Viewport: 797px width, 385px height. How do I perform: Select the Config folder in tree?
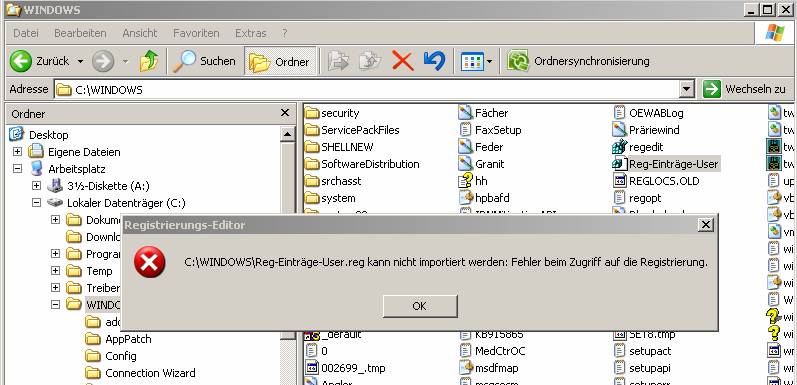pos(121,356)
